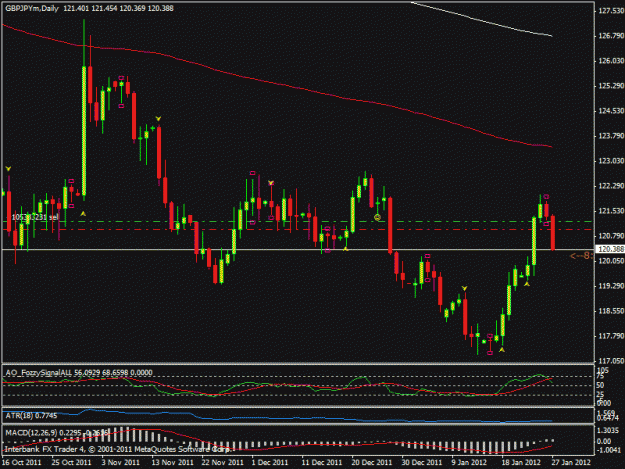Click the current price tag 120.388
625x469 pixels.
pyautogui.click(x=609, y=249)
